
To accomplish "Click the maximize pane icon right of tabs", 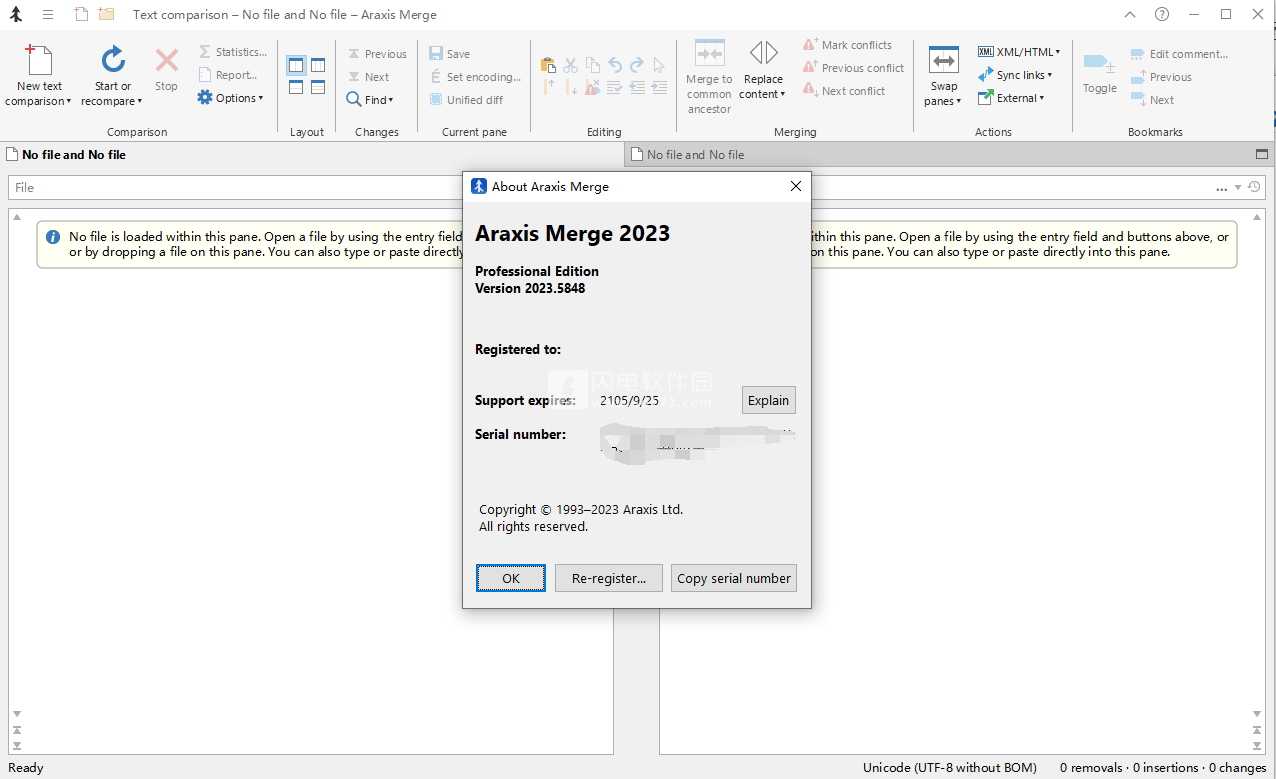I will coord(1261,155).
